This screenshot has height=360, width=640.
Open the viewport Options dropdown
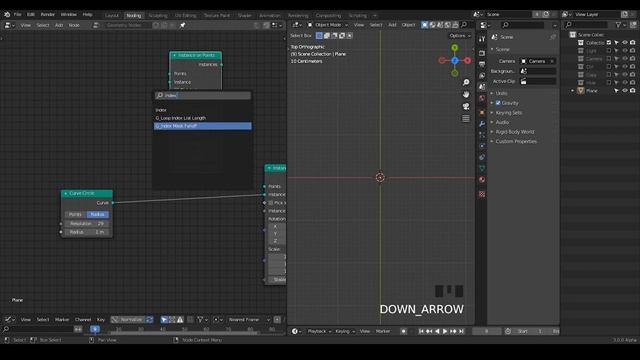coord(460,36)
